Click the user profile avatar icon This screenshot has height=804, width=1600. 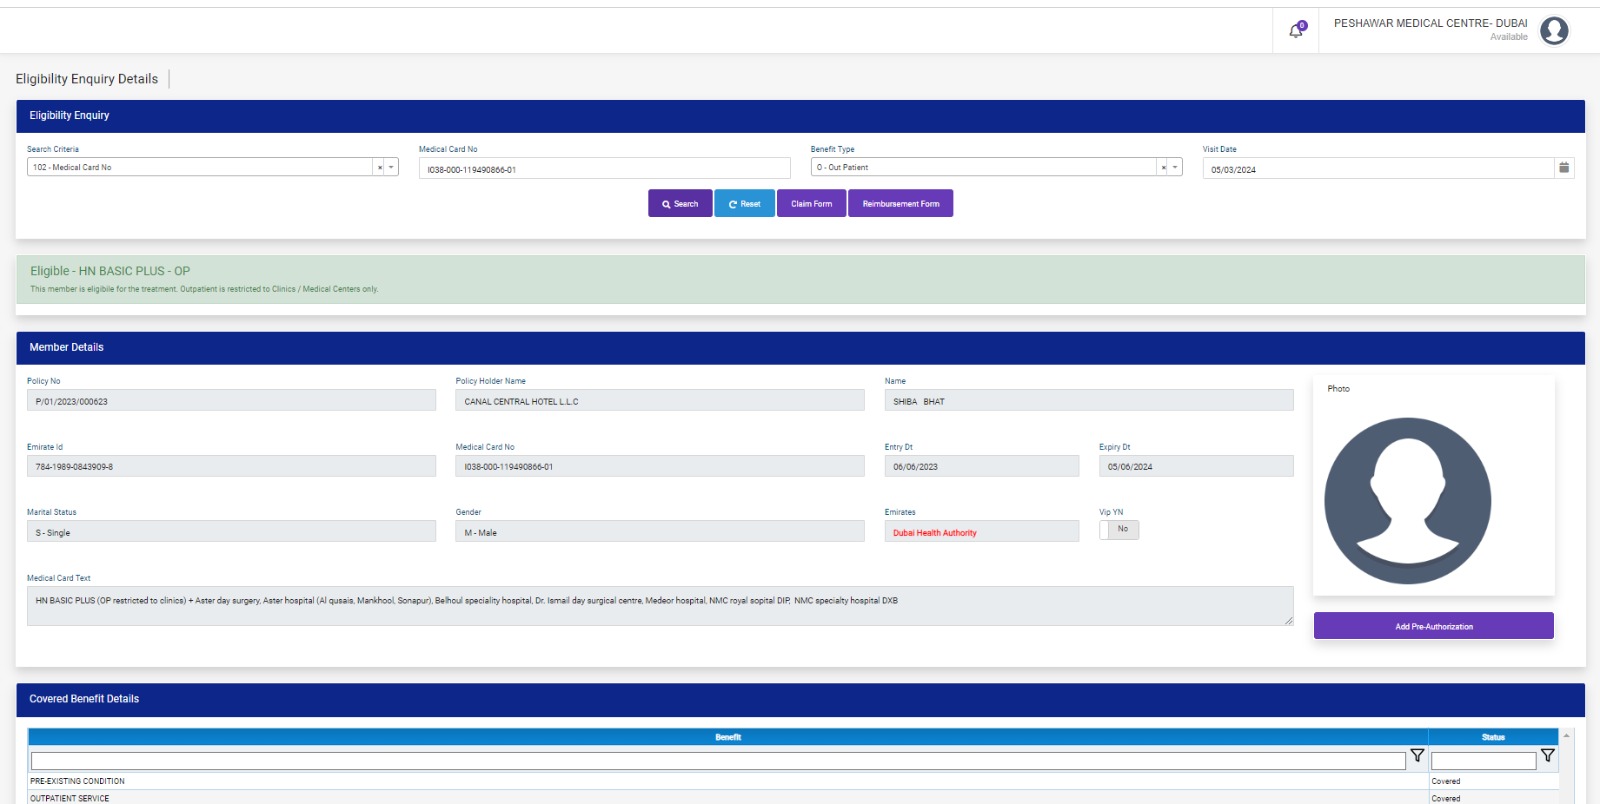[x=1554, y=31]
